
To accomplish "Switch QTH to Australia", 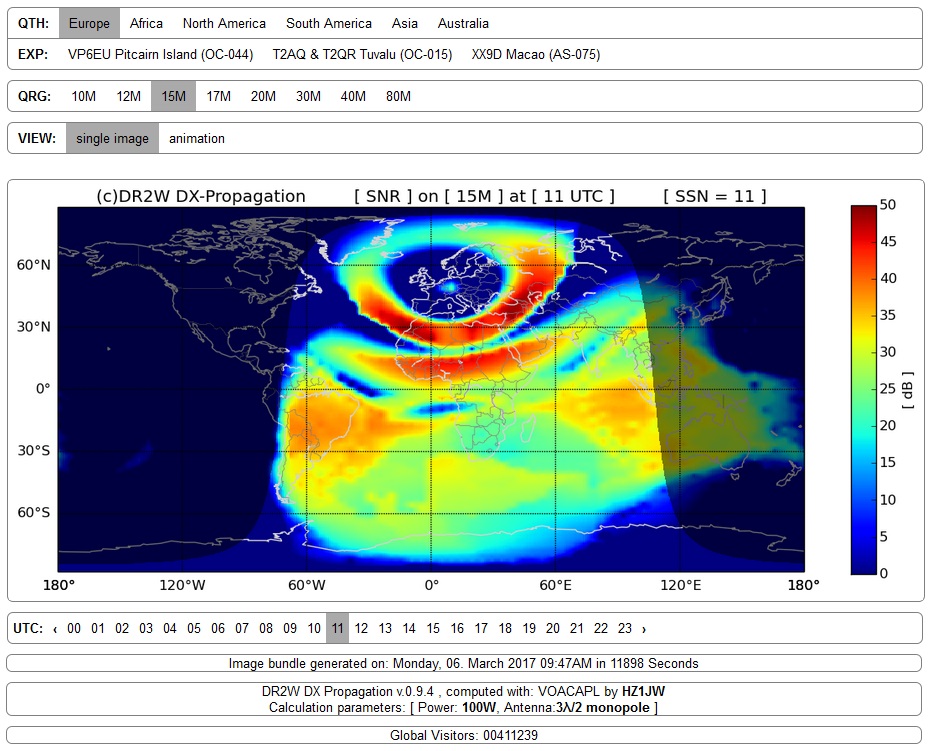I will click(464, 23).
